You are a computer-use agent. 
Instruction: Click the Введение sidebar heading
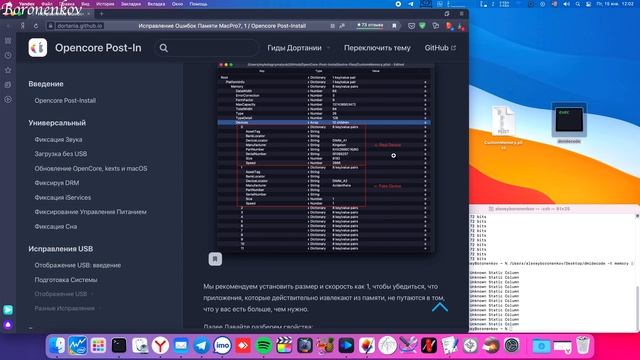(x=46, y=84)
